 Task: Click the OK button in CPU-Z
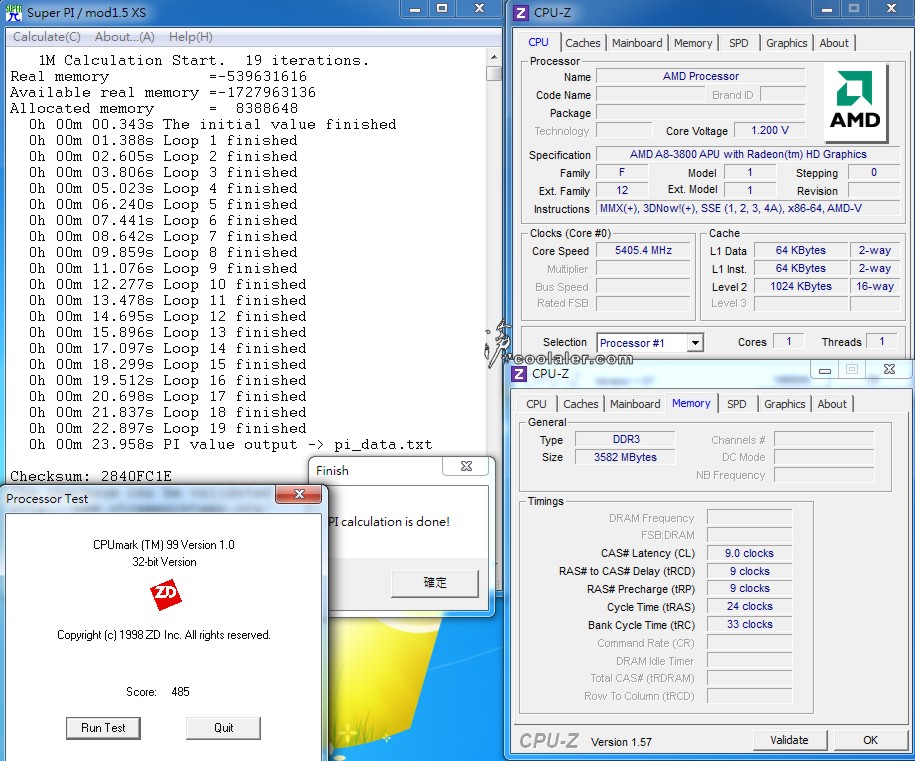pos(870,740)
